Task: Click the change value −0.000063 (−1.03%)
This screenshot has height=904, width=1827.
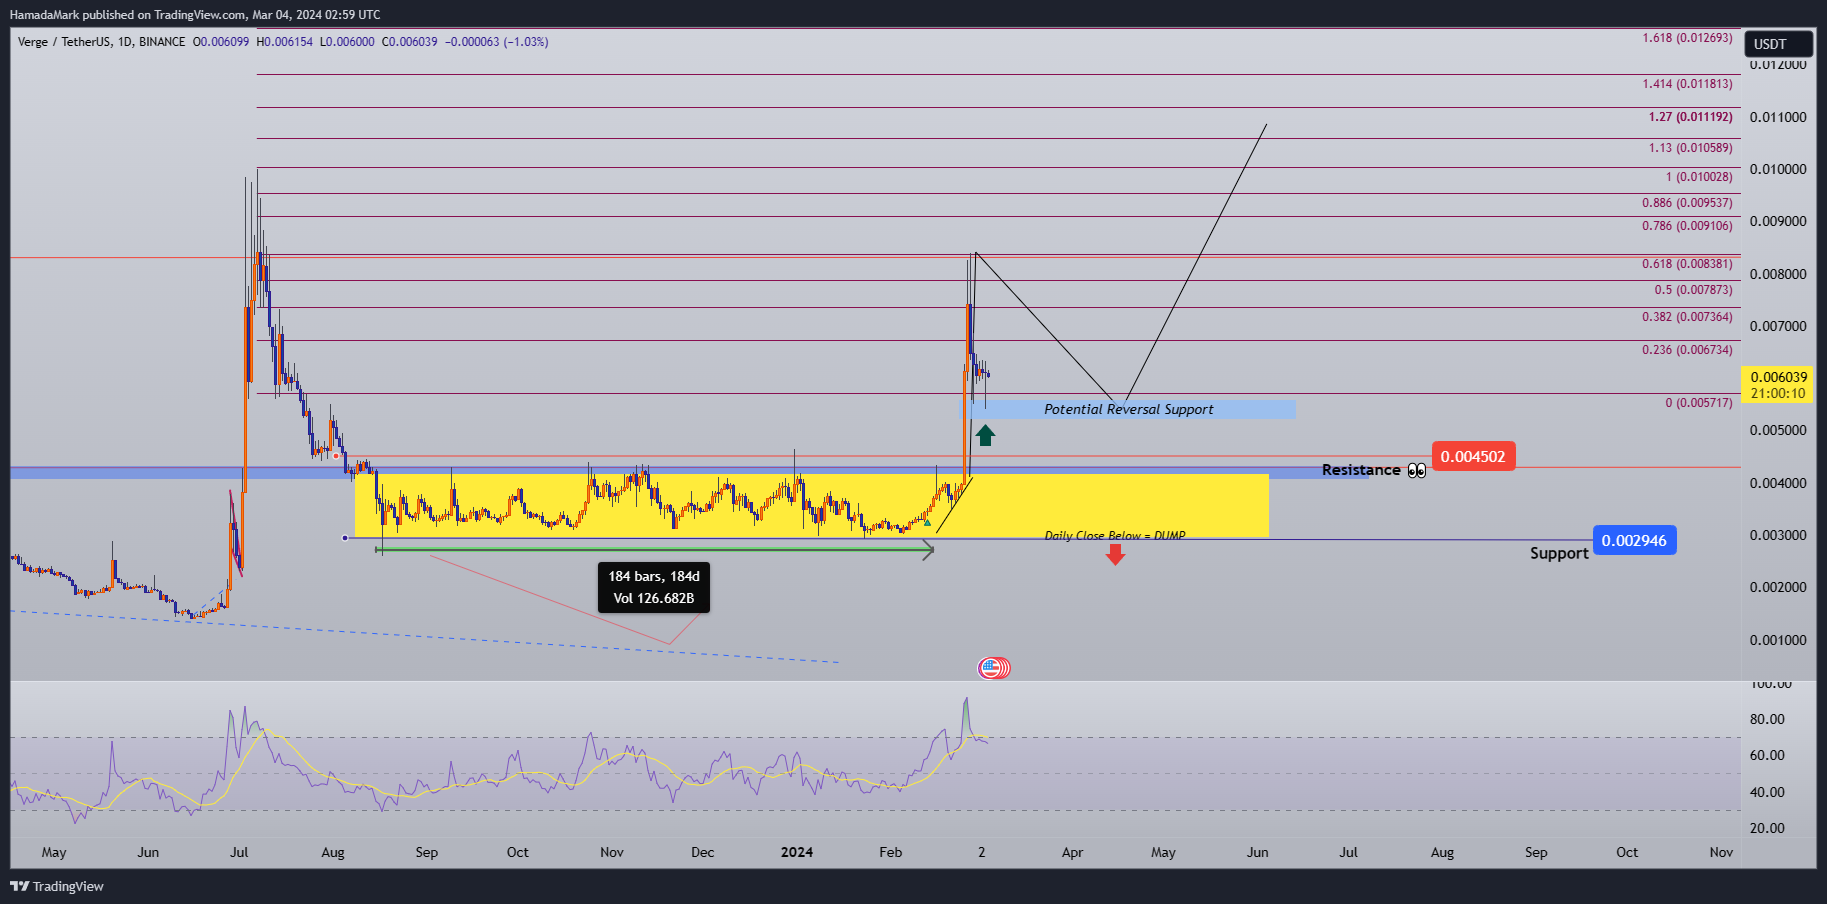Action: [x=496, y=42]
